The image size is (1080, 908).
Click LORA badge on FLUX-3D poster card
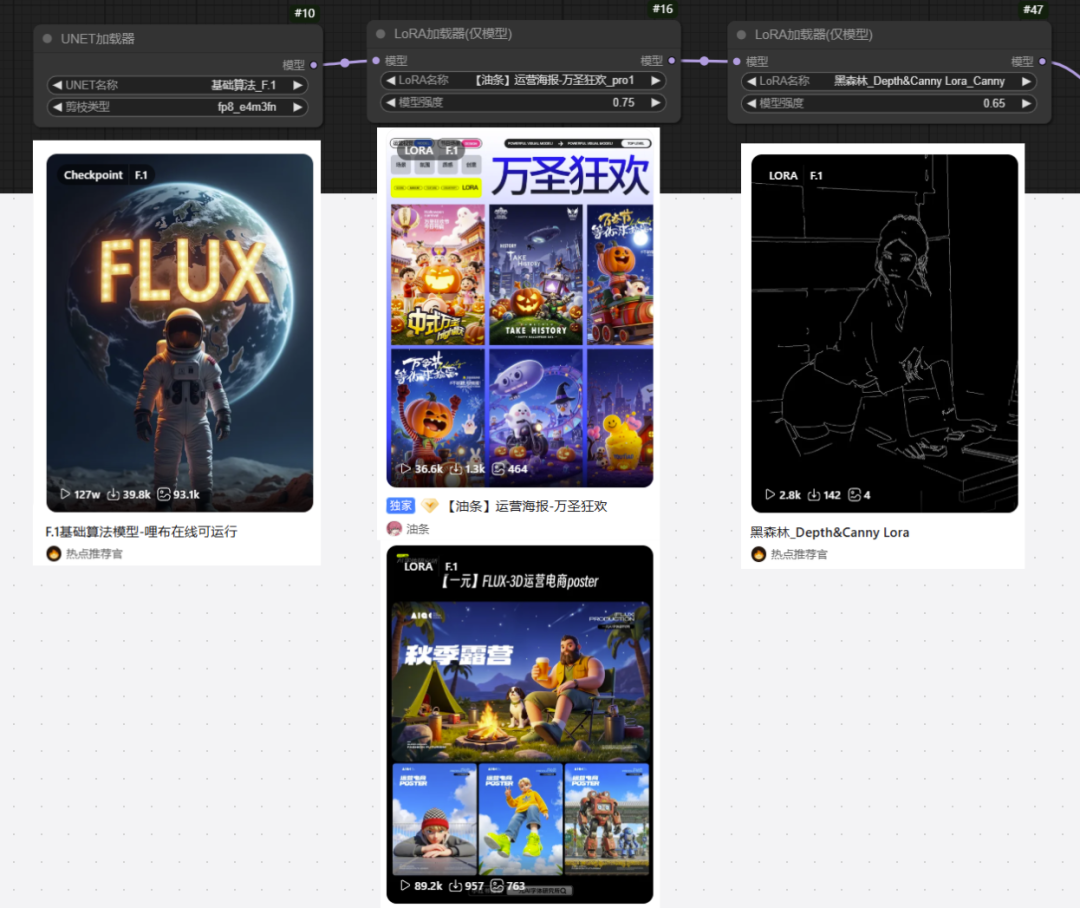(418, 566)
